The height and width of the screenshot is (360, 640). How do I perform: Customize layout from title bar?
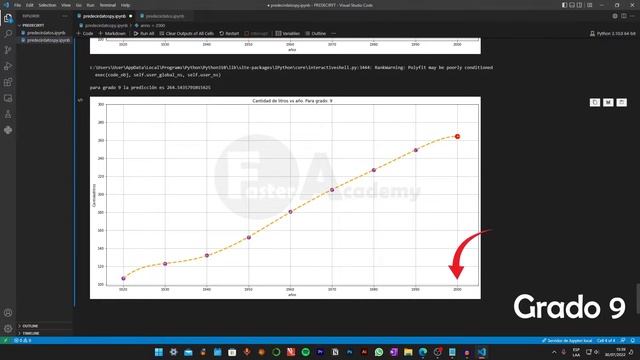click(589, 5)
